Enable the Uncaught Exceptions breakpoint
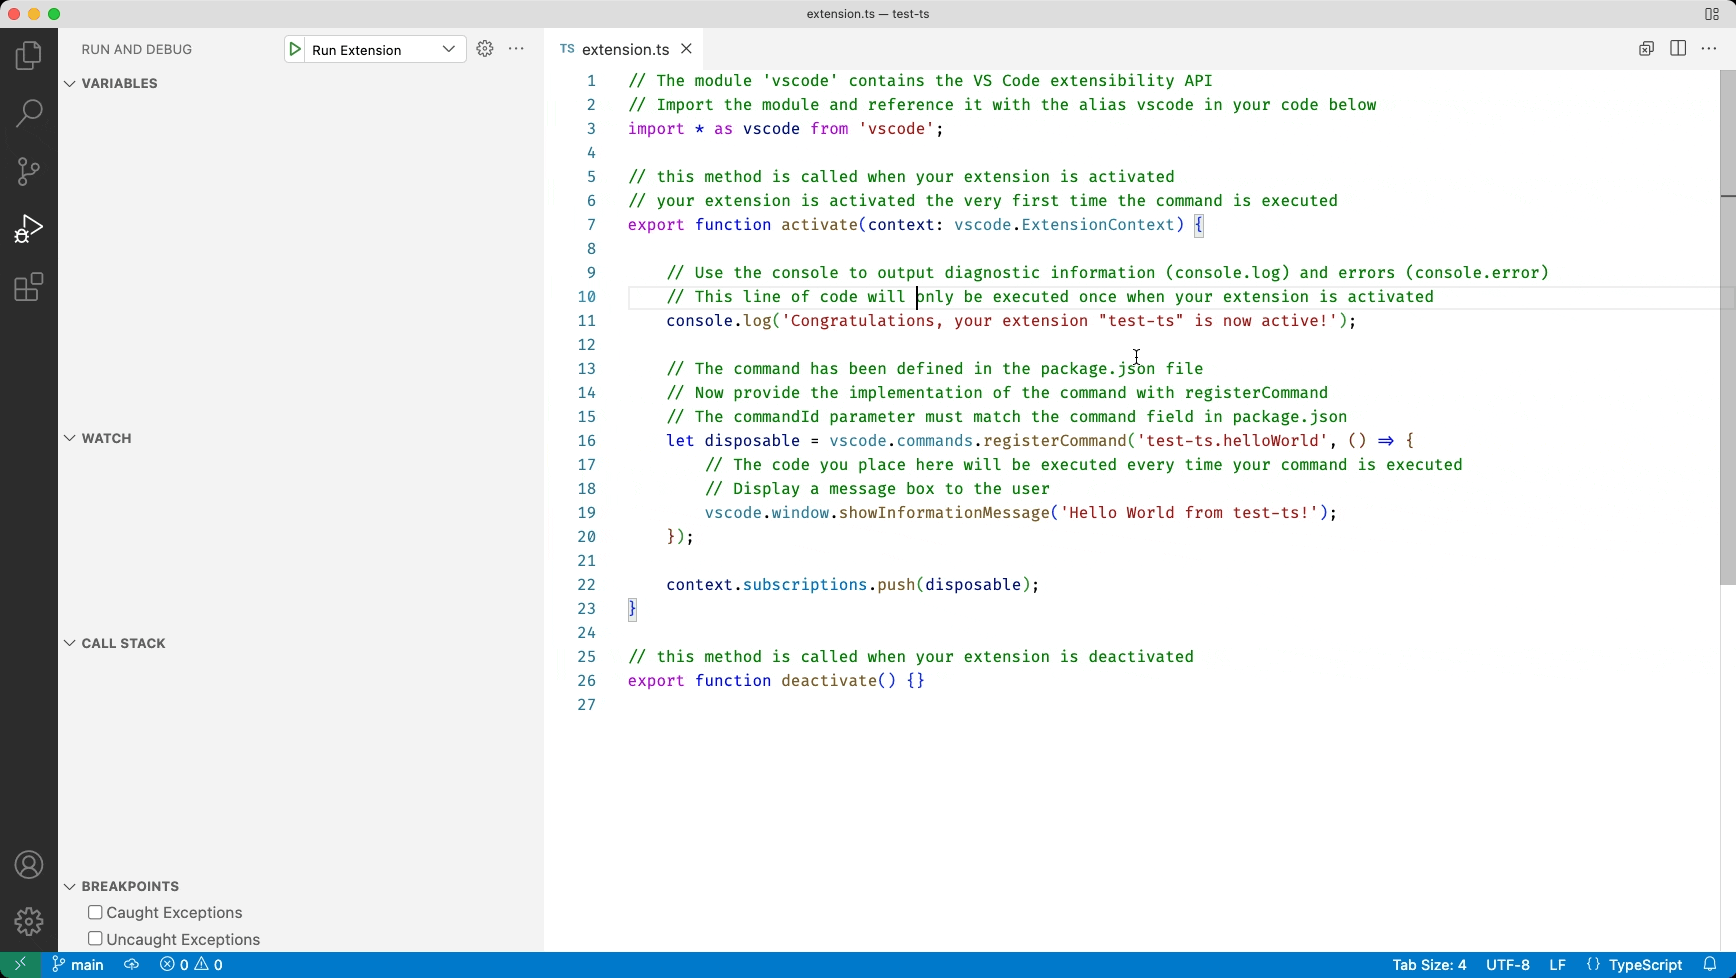This screenshot has width=1736, height=978. coord(96,939)
